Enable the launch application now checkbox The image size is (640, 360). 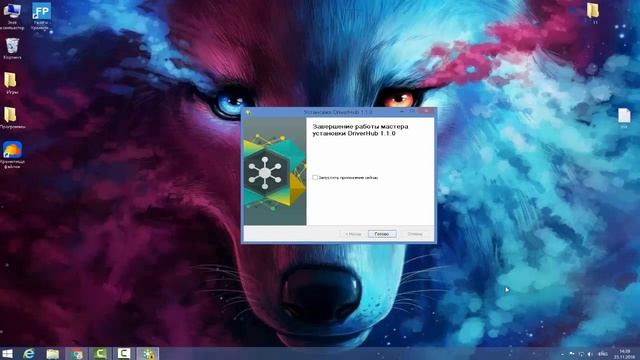pyautogui.click(x=315, y=178)
